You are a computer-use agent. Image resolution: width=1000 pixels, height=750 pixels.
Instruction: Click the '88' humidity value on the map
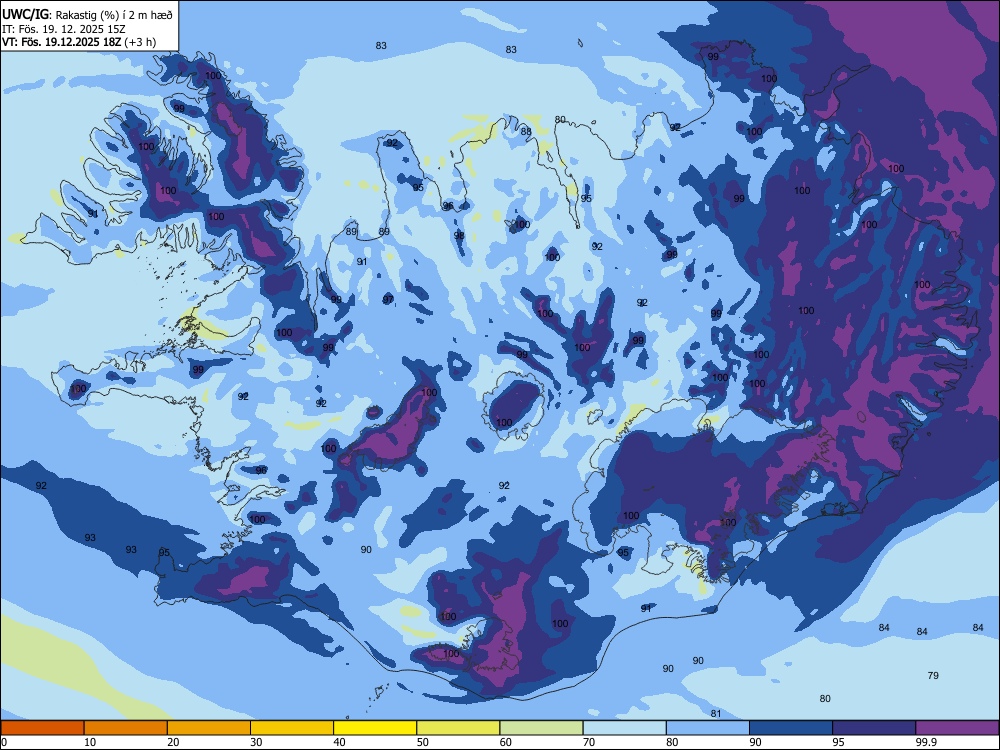coord(526,132)
